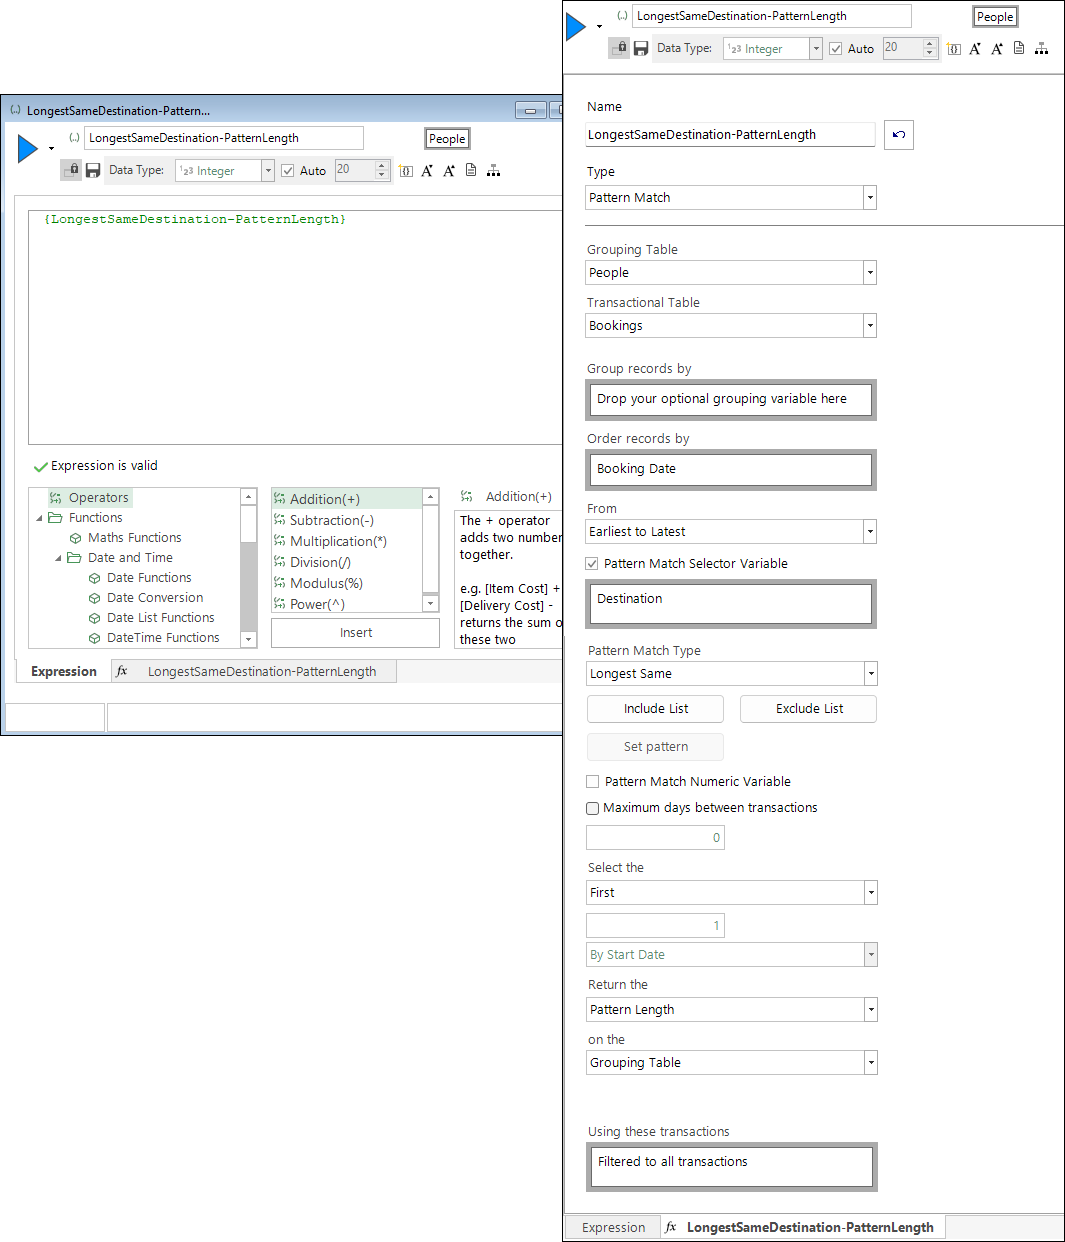Open on the Grouping Table dropdown
The image size is (1065, 1242).
coord(871,1063)
